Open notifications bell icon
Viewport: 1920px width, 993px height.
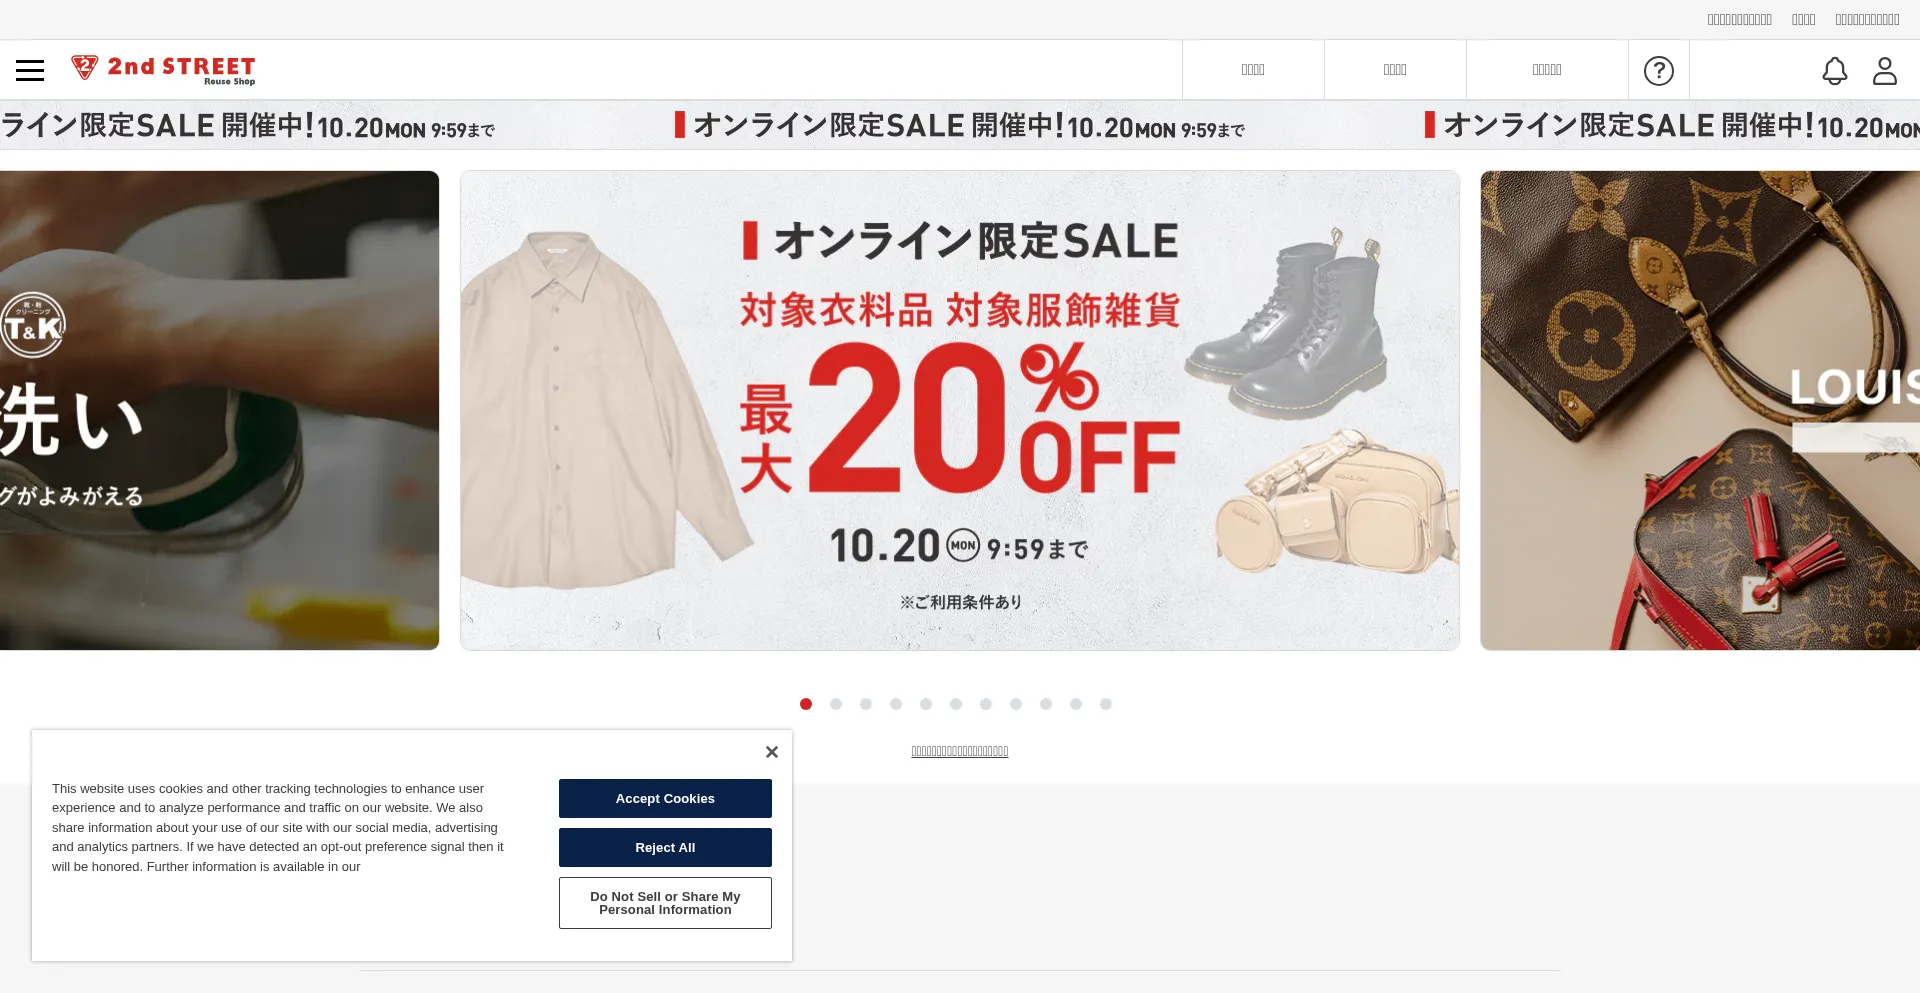pyautogui.click(x=1834, y=70)
